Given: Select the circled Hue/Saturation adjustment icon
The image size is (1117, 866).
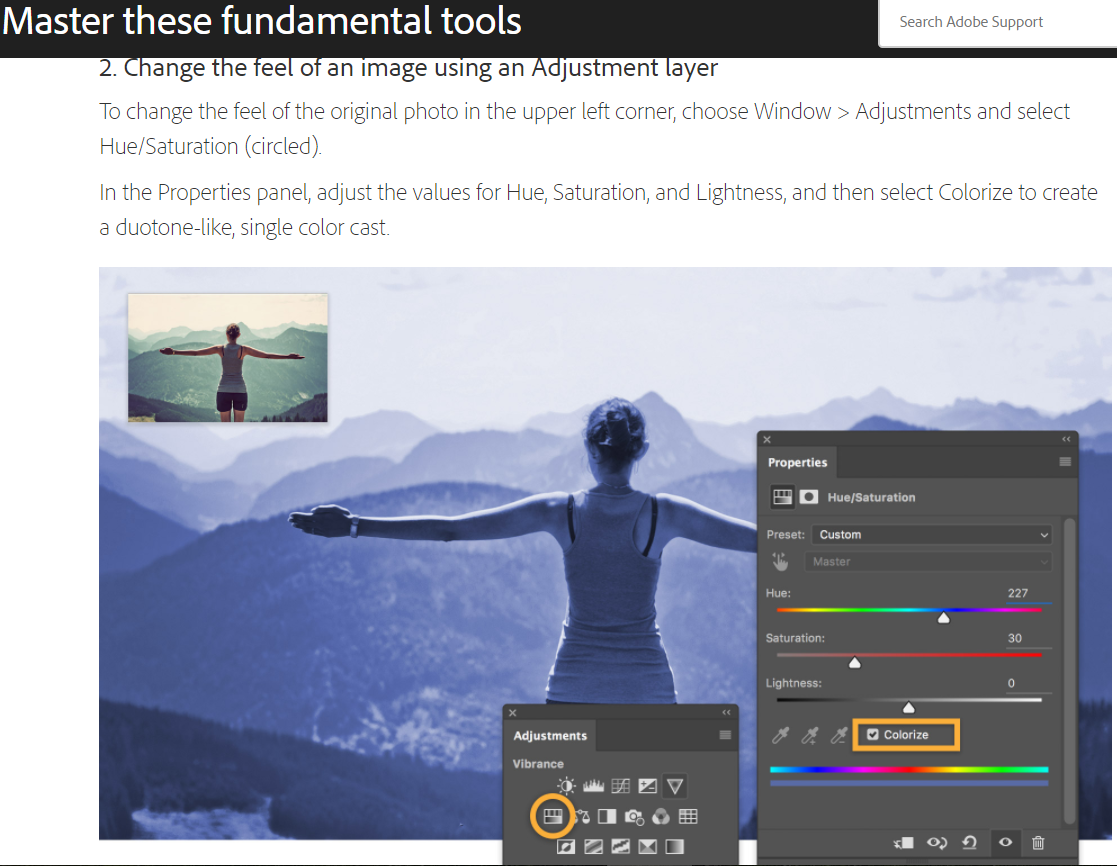Looking at the screenshot, I should click(x=553, y=816).
